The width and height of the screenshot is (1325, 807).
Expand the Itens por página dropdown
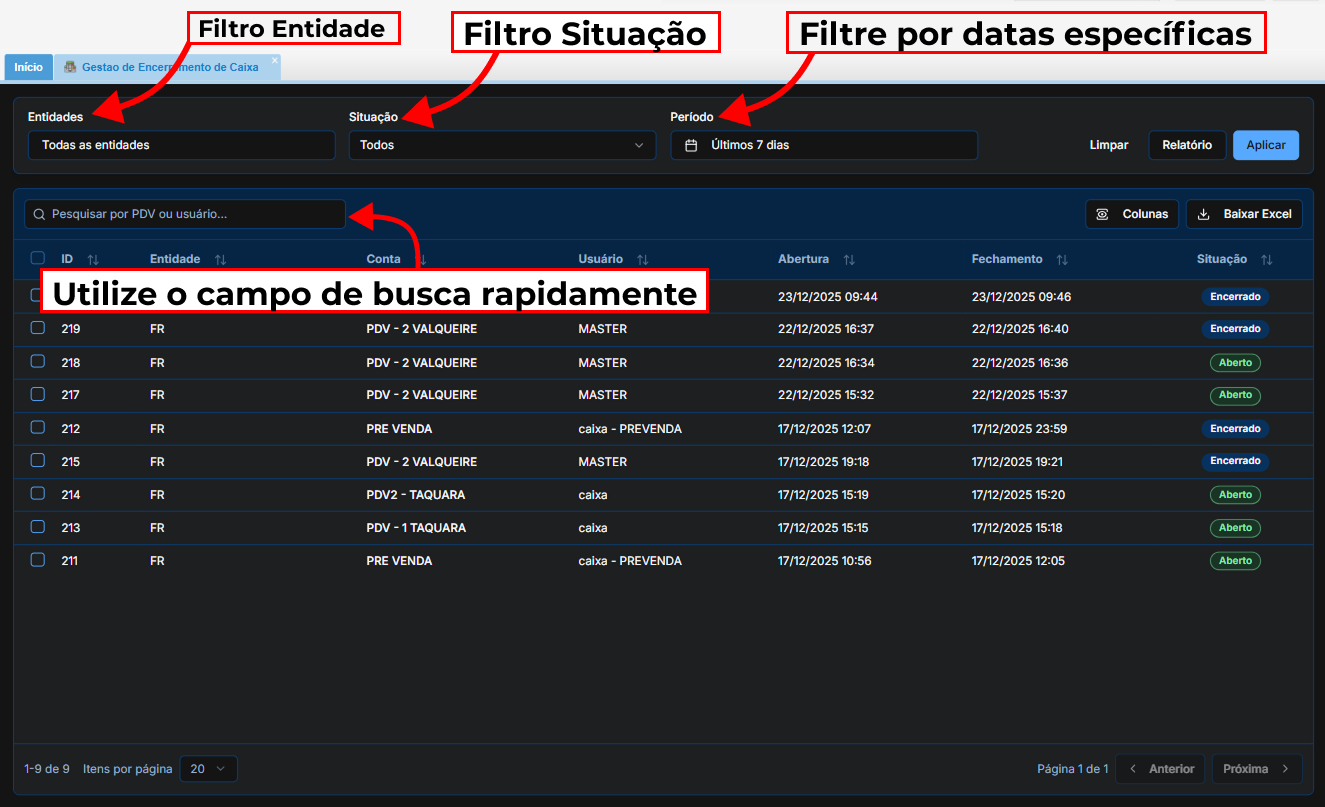(x=208, y=769)
